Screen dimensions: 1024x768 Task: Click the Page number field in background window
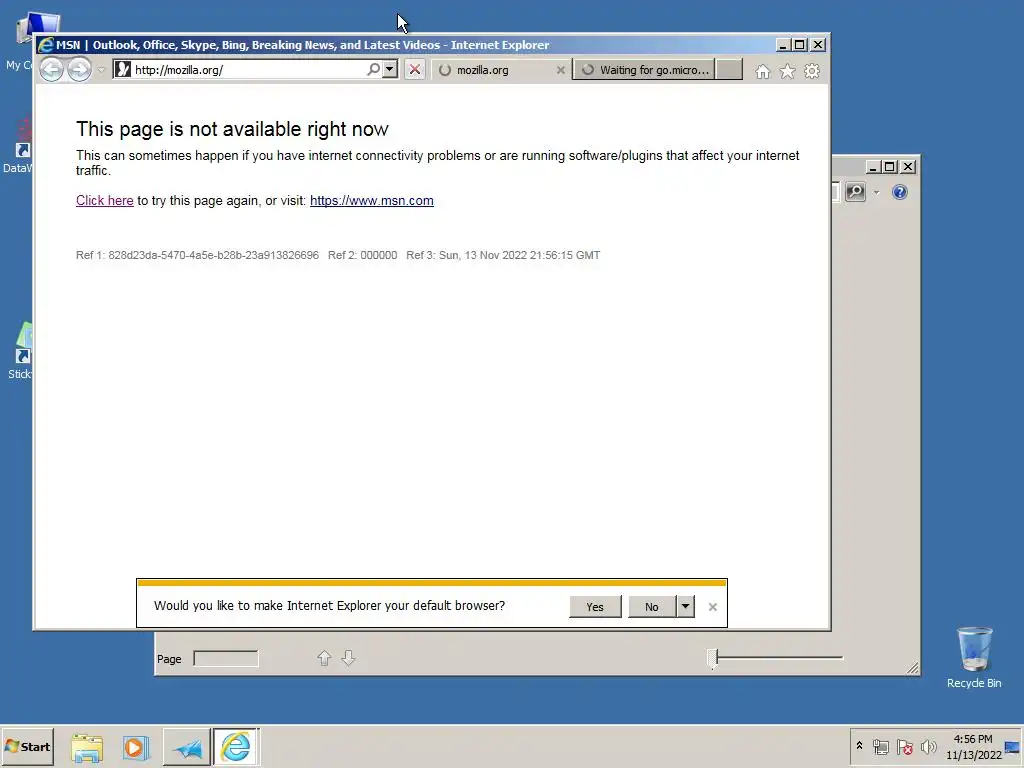[226, 658]
